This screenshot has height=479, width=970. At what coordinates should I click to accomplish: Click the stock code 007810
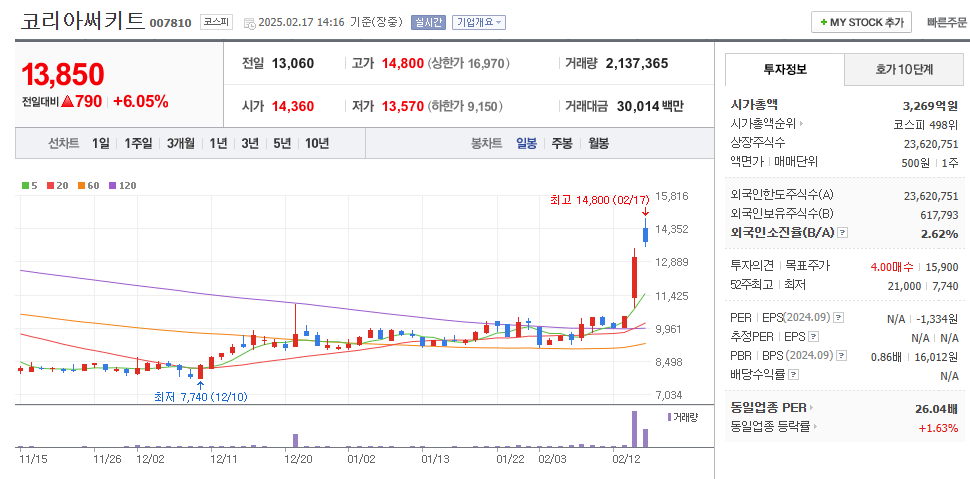coord(170,24)
